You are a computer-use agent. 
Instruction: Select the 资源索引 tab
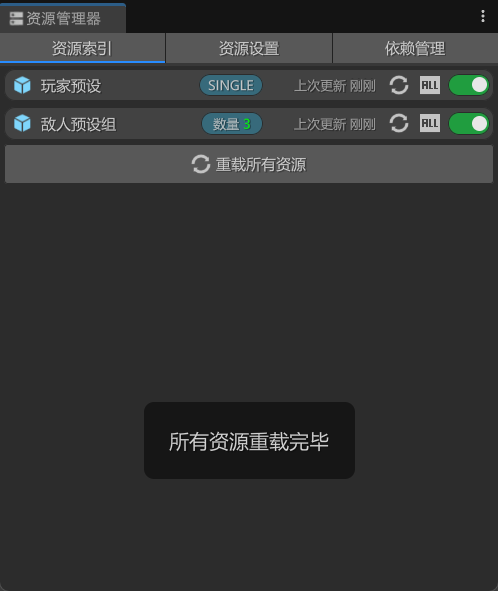pos(82,48)
